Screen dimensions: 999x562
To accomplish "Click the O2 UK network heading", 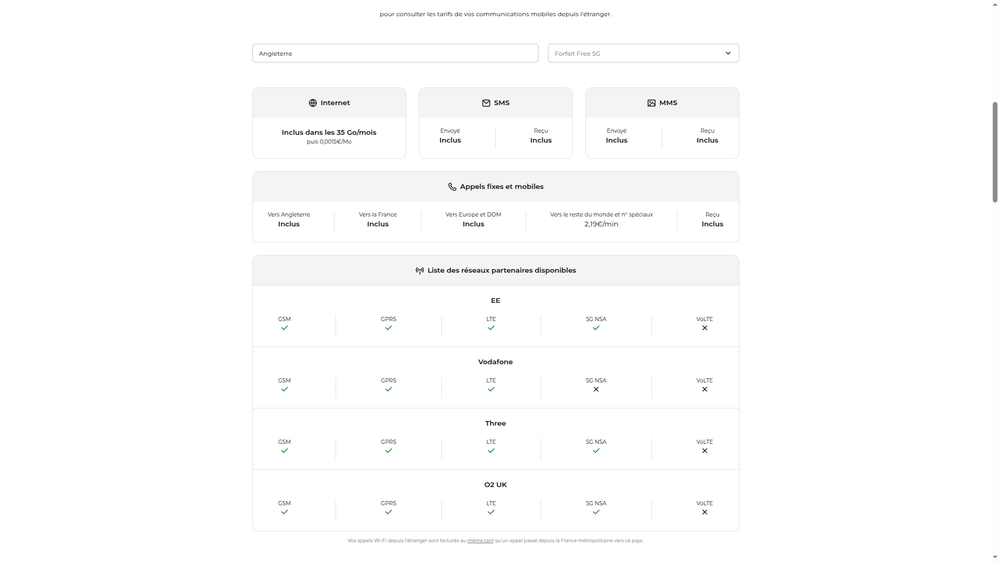I will 495,485.
